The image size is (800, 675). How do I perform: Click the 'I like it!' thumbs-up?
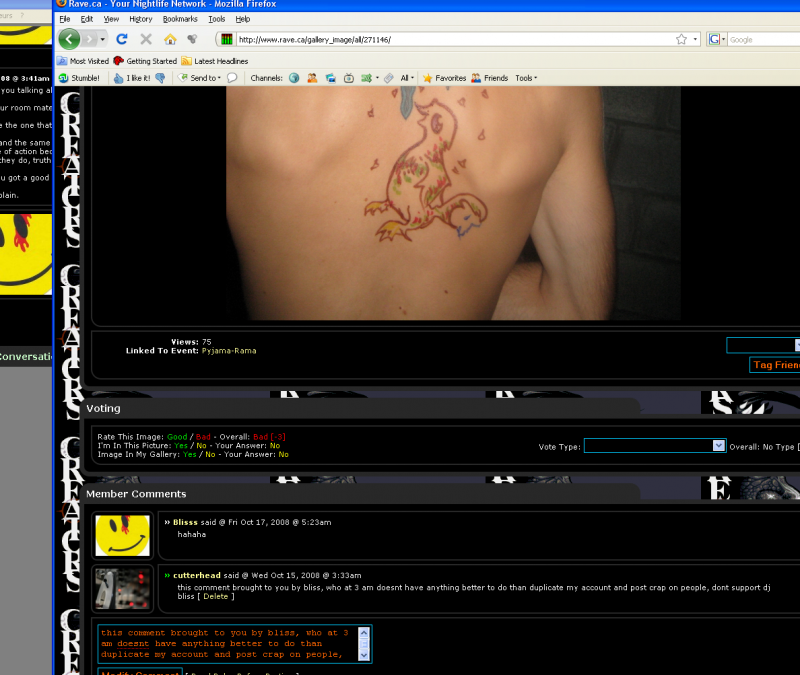(132, 78)
